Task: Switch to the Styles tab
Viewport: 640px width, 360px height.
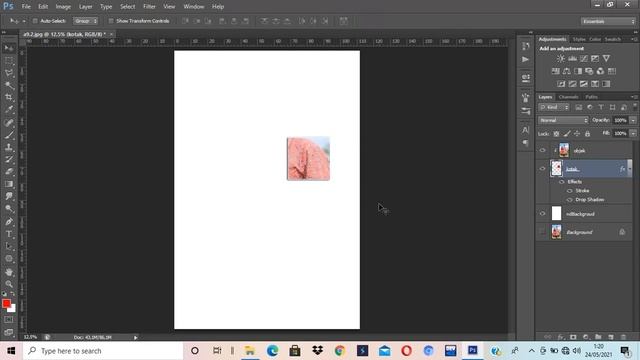Action: 579,39
